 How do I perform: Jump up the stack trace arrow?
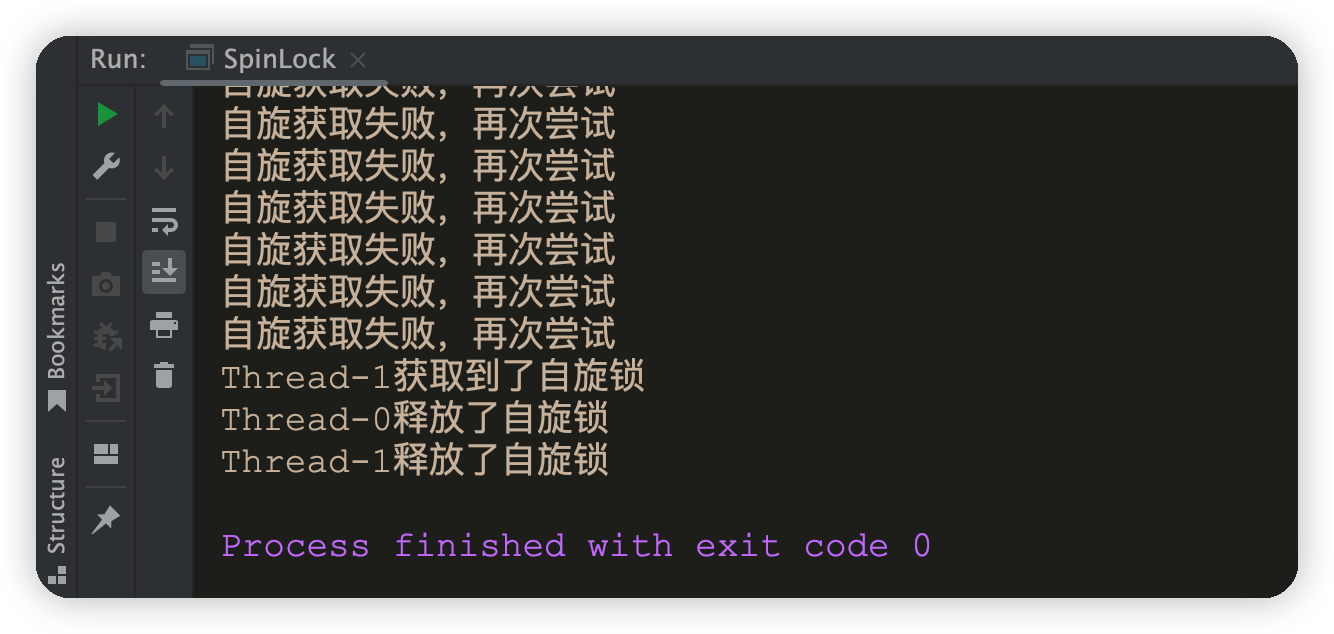164,116
